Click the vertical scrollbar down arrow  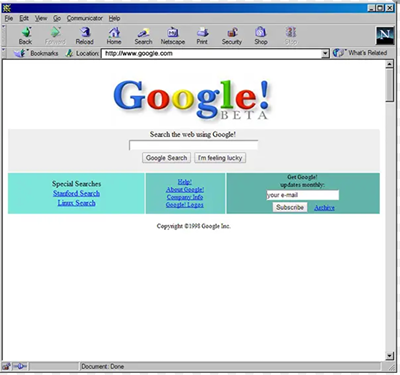pos(390,356)
